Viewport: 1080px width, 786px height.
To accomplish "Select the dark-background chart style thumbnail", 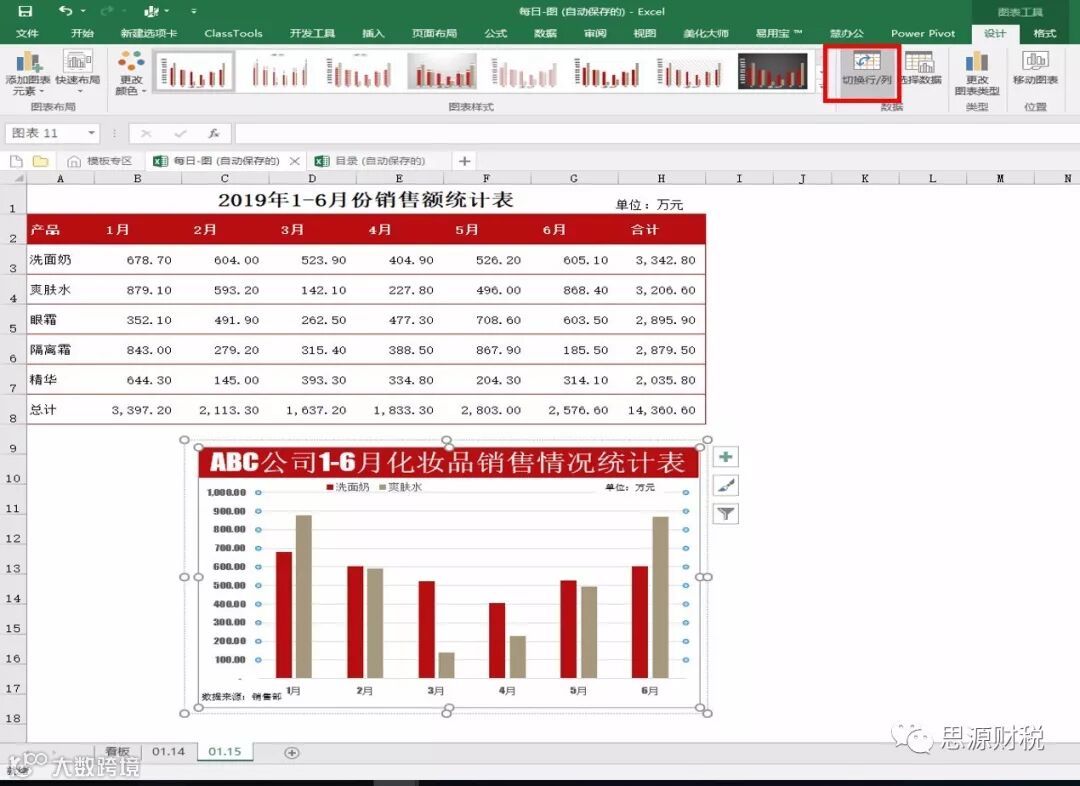I will tap(772, 72).
